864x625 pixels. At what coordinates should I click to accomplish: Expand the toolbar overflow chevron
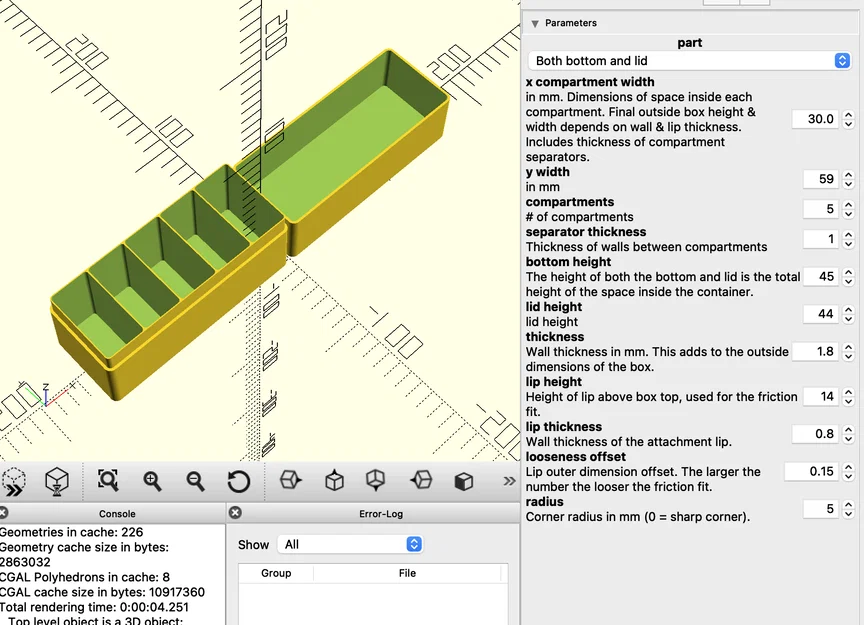tap(507, 481)
